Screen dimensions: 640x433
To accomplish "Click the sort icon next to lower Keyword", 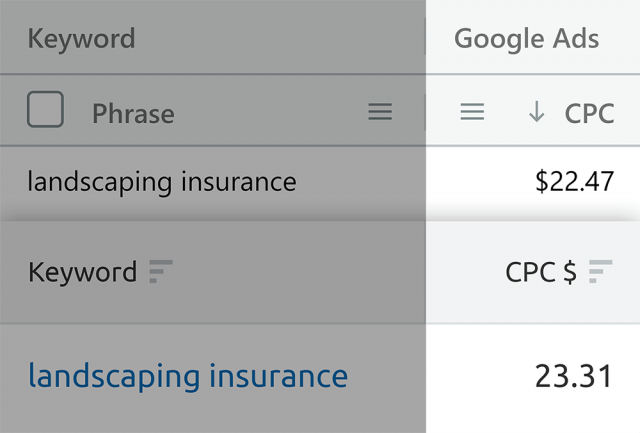I will click(x=161, y=271).
